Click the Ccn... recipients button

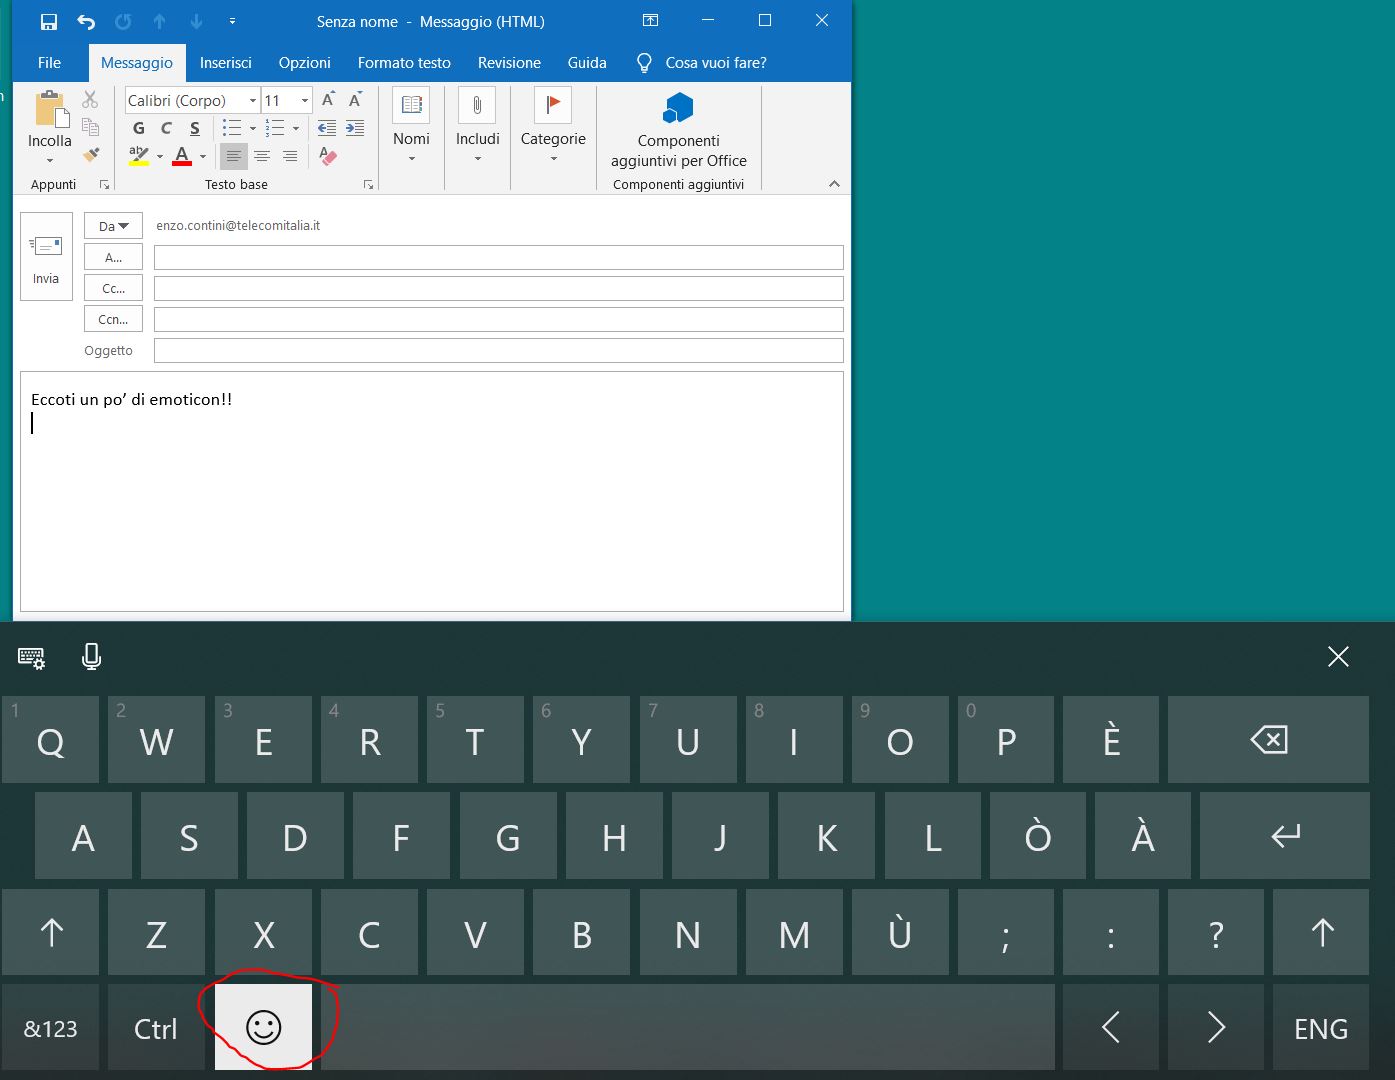[113, 320]
